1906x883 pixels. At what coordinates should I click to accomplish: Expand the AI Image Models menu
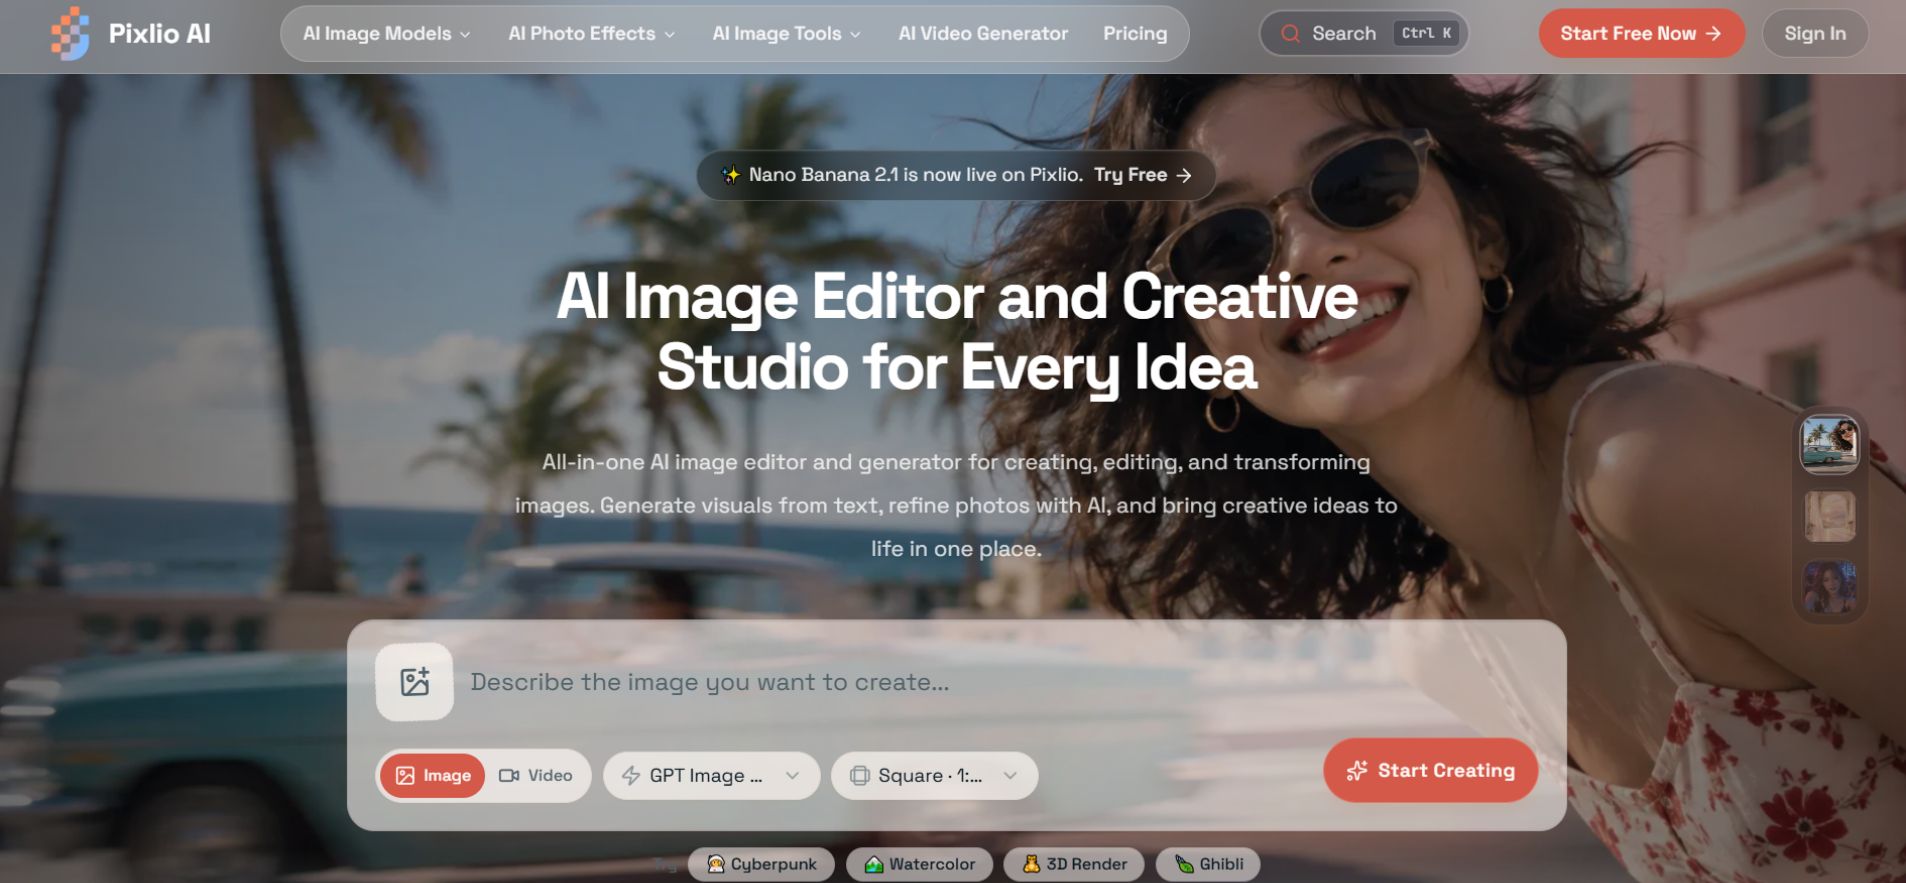click(x=386, y=34)
